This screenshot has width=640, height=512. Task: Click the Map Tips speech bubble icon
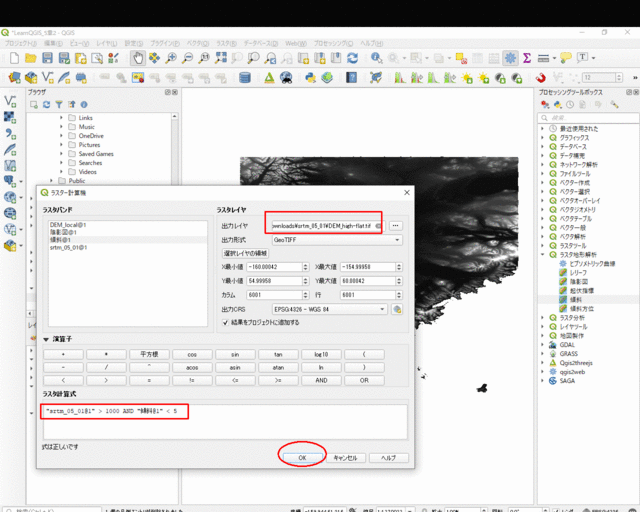[x=566, y=58]
